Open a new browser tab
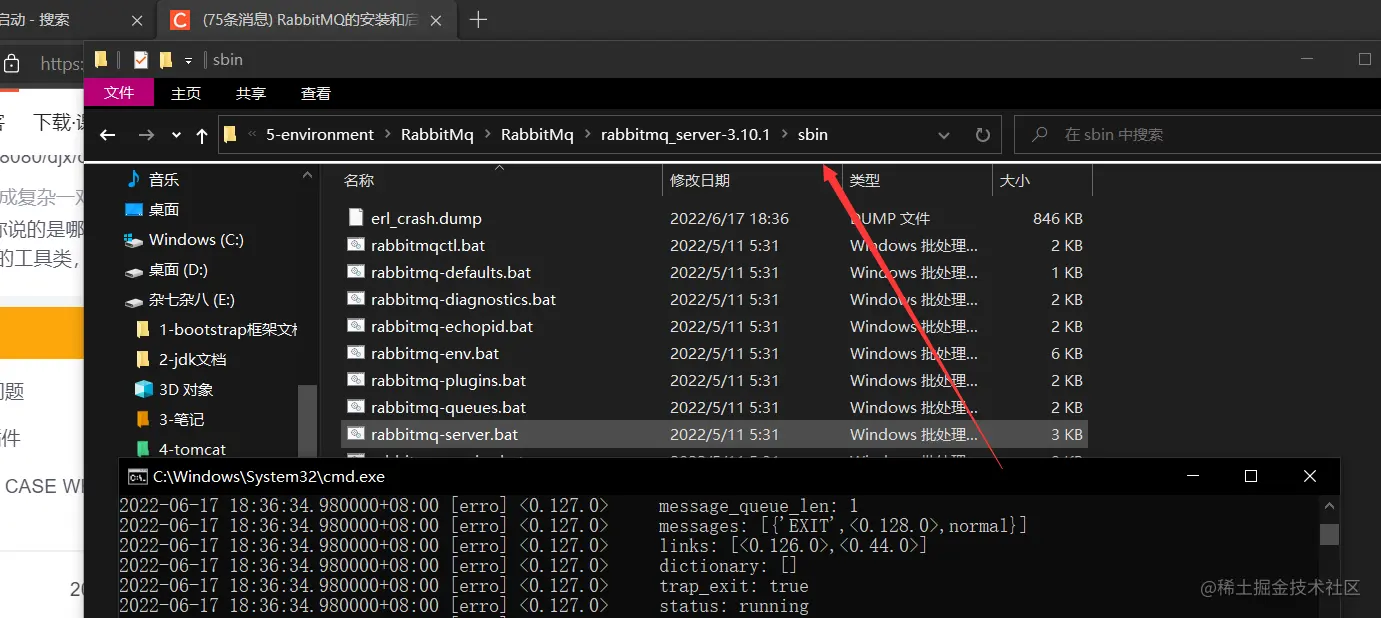Viewport: 1381px width, 618px height. coord(478,20)
